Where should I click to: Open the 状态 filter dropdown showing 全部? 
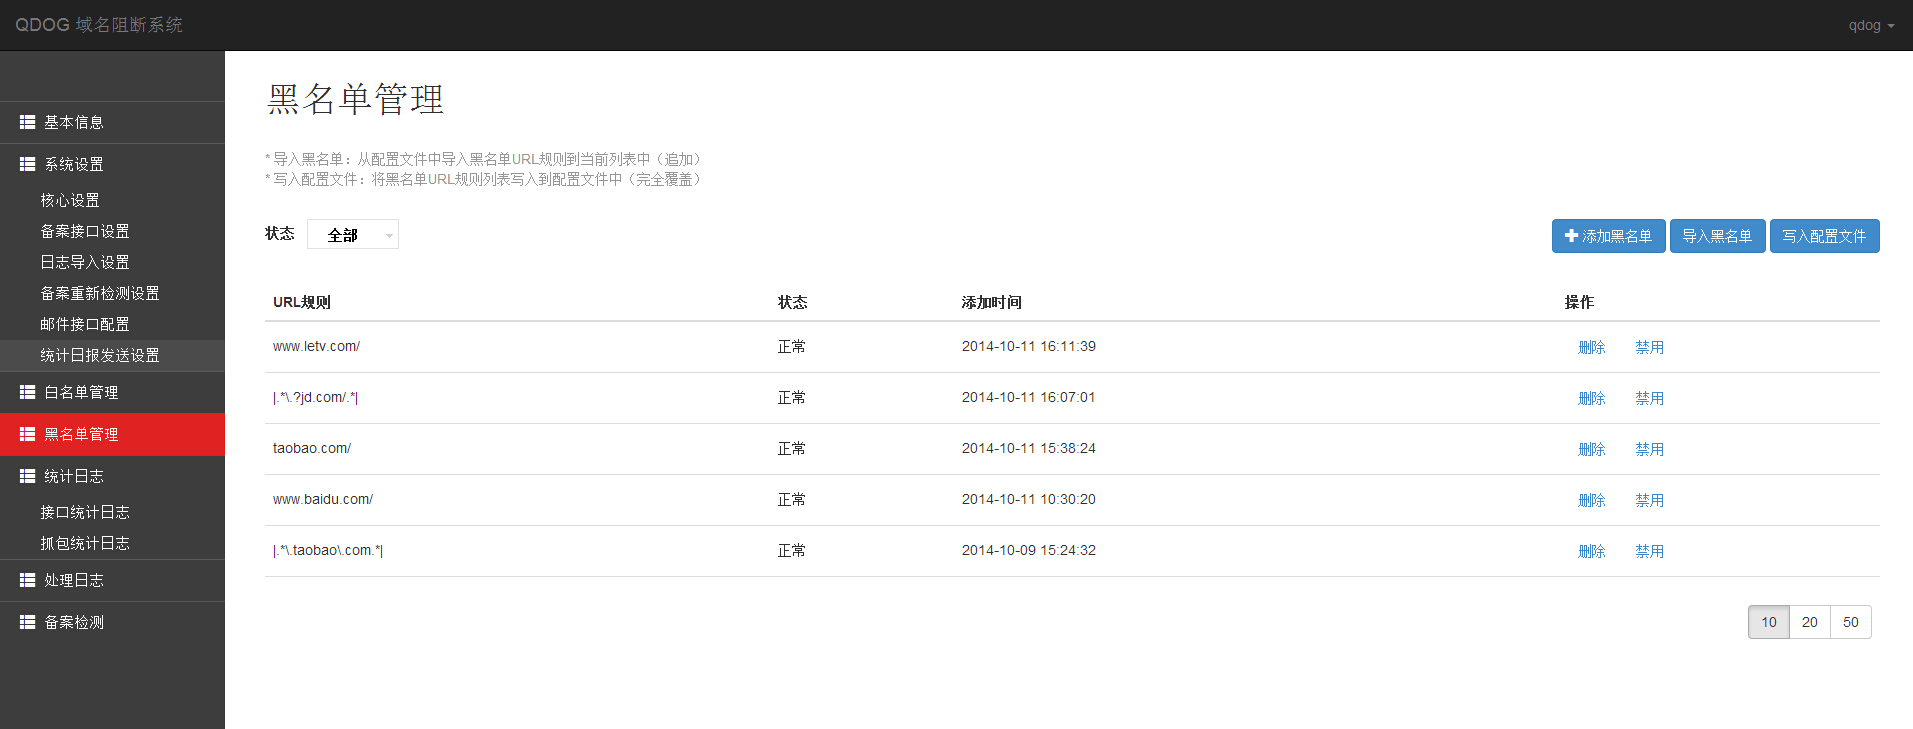353,234
